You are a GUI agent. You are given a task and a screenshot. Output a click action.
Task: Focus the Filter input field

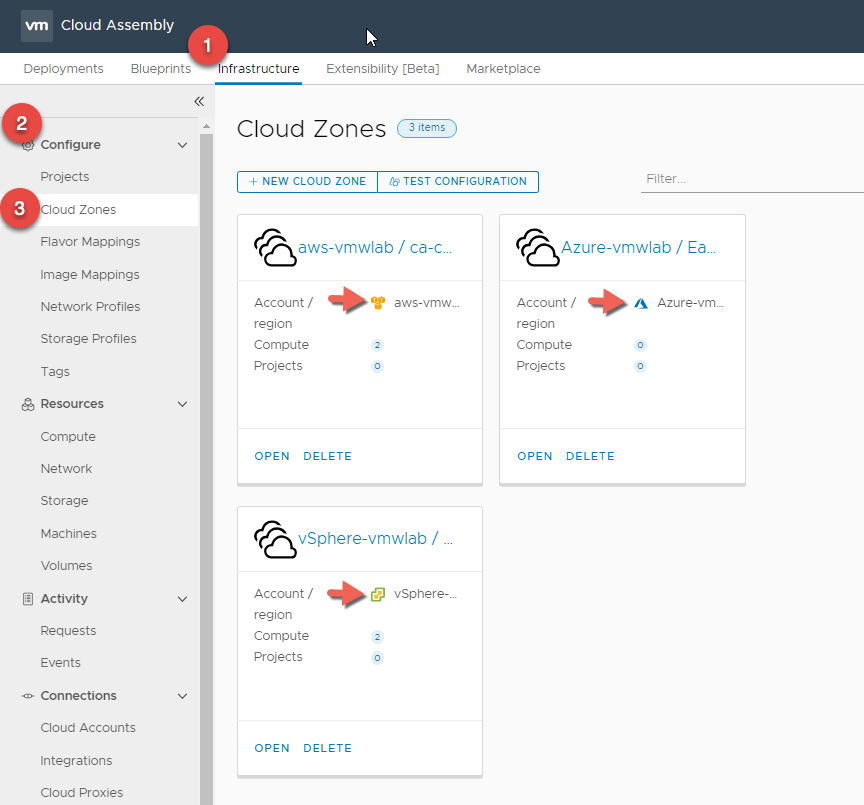click(750, 179)
